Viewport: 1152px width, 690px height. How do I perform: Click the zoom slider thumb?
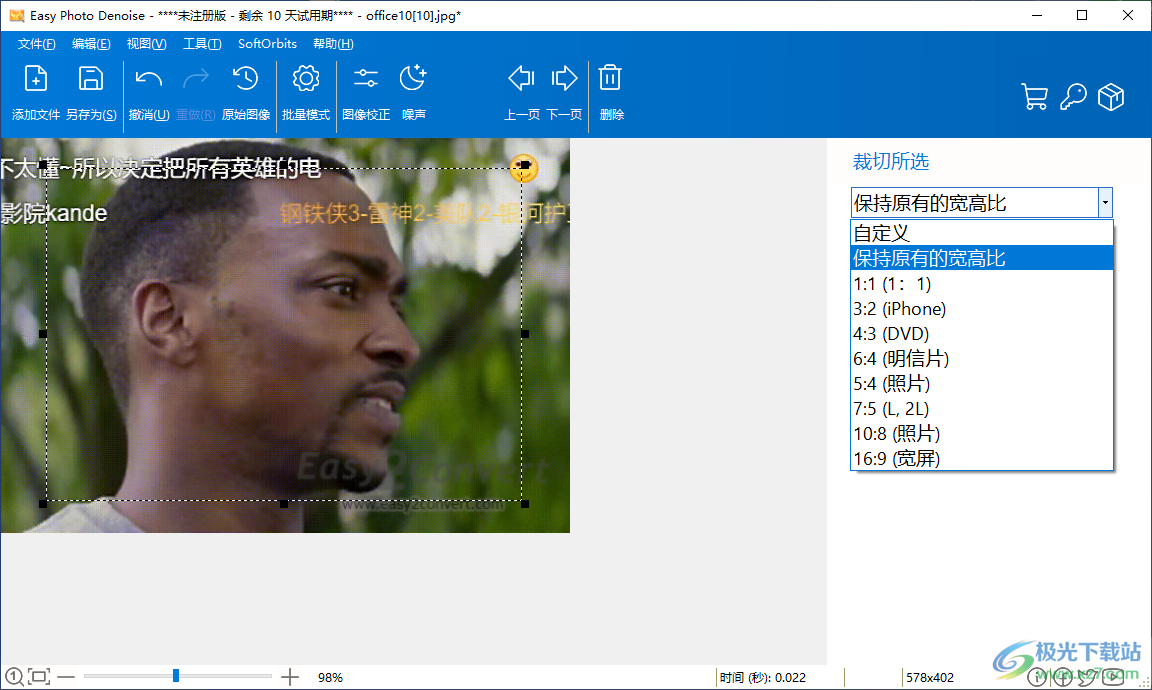[176, 675]
